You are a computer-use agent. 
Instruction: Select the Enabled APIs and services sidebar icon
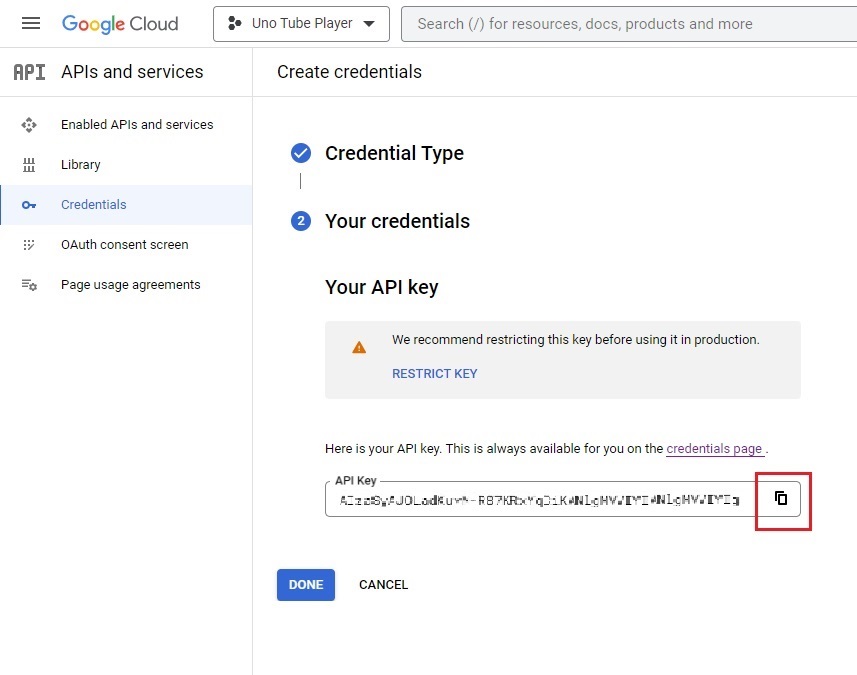point(29,124)
